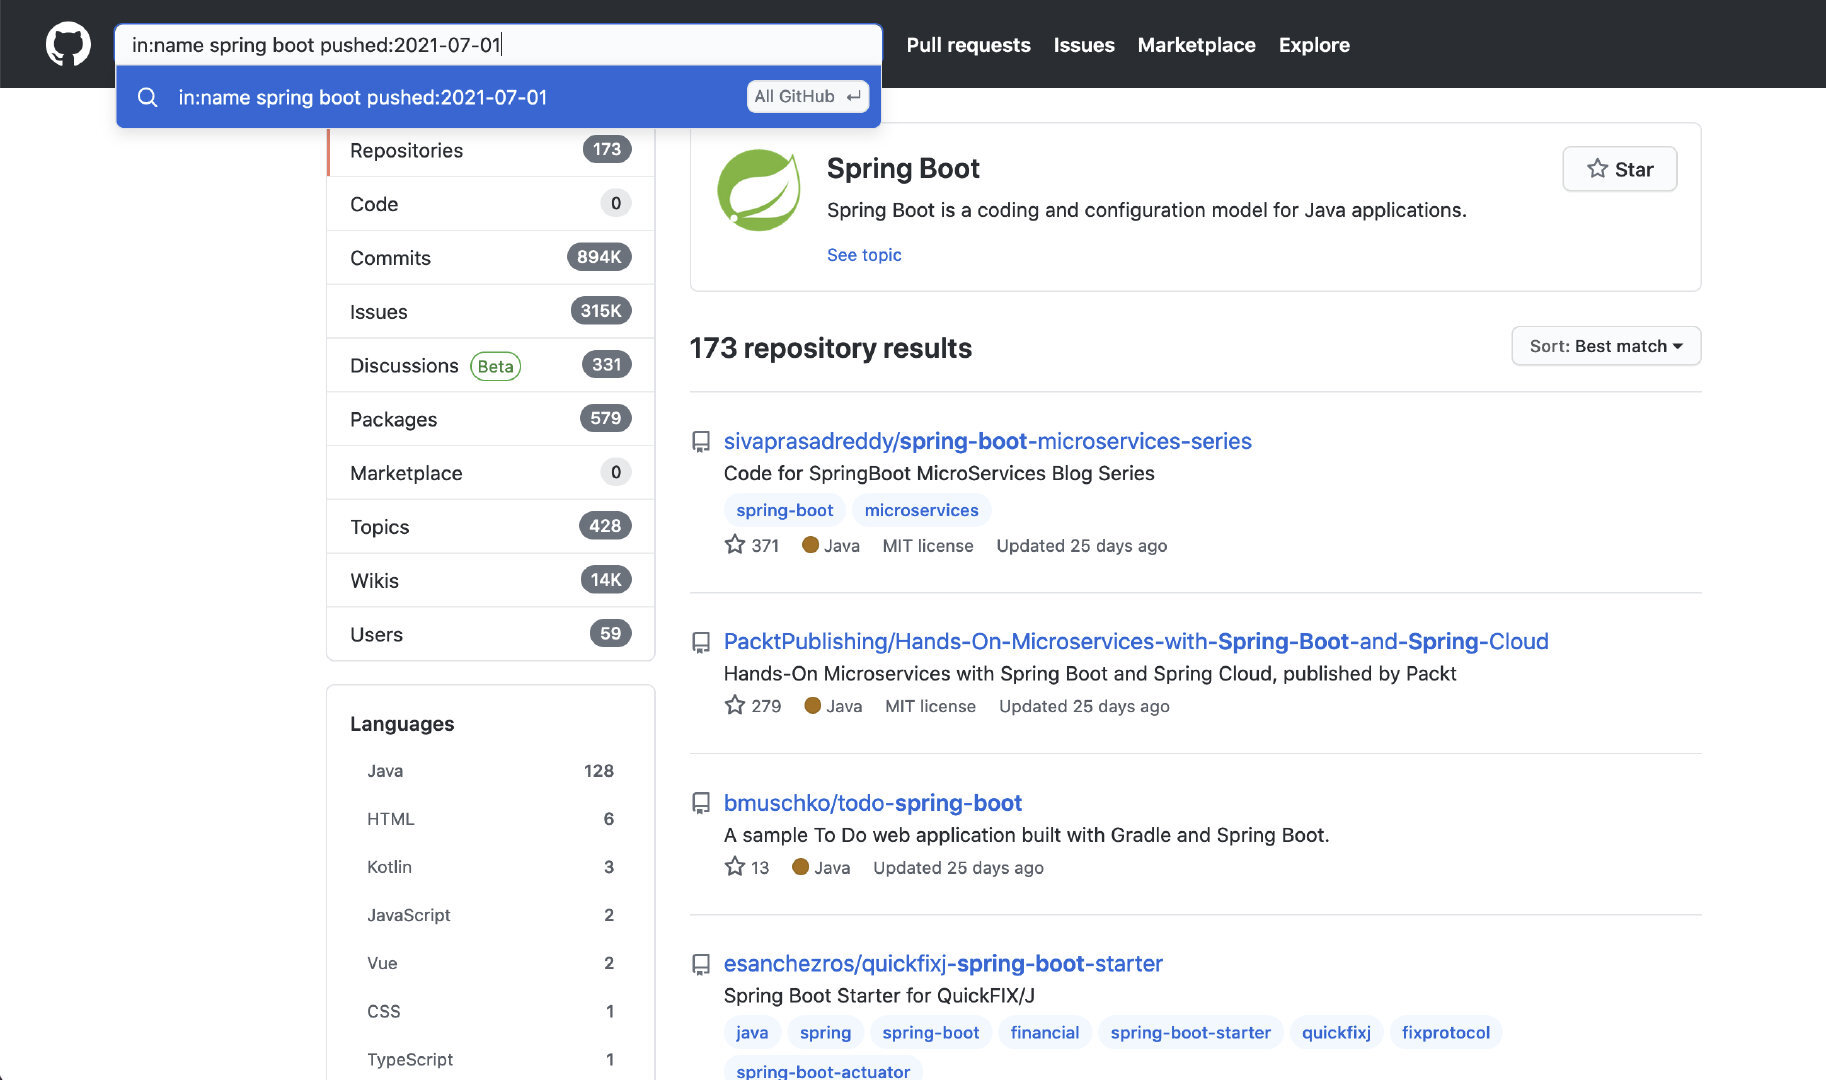Open PacktPublishing Hands-On-Microservices repository
This screenshot has height=1080, width=1826.
pyautogui.click(x=1136, y=641)
